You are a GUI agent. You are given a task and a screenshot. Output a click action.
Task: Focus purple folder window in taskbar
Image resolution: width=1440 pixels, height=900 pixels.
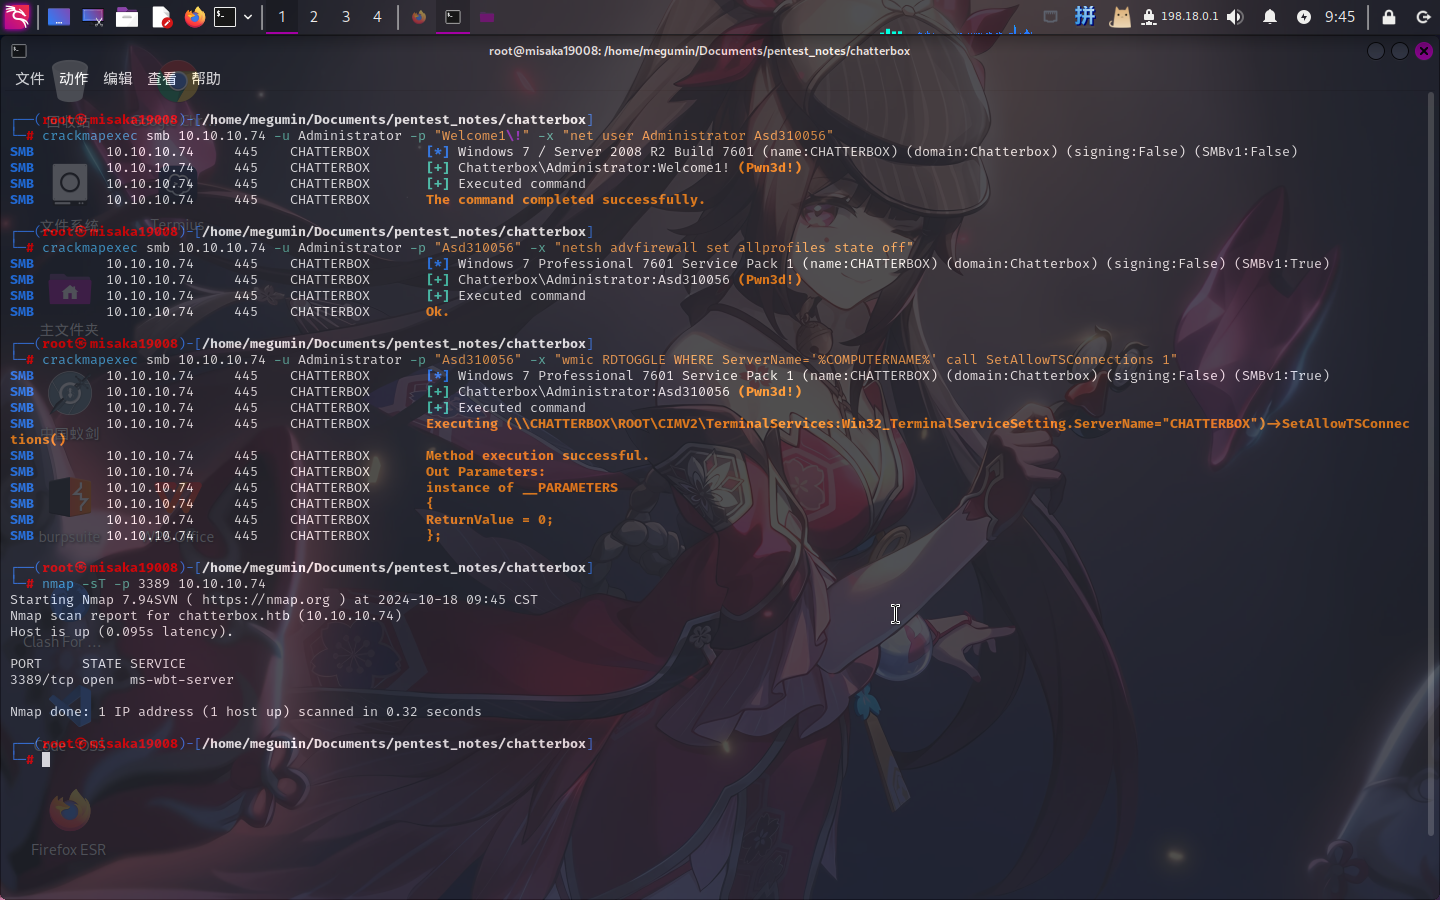coord(487,17)
